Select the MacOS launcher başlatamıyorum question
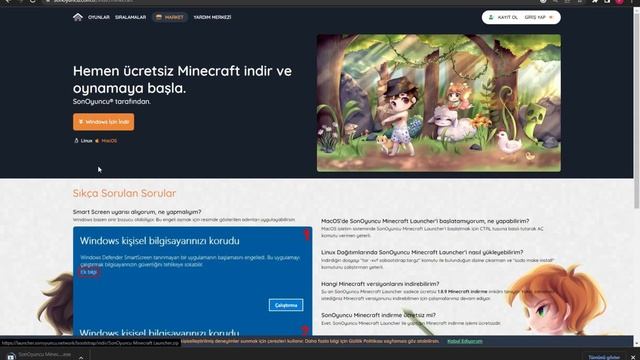 coord(425,221)
